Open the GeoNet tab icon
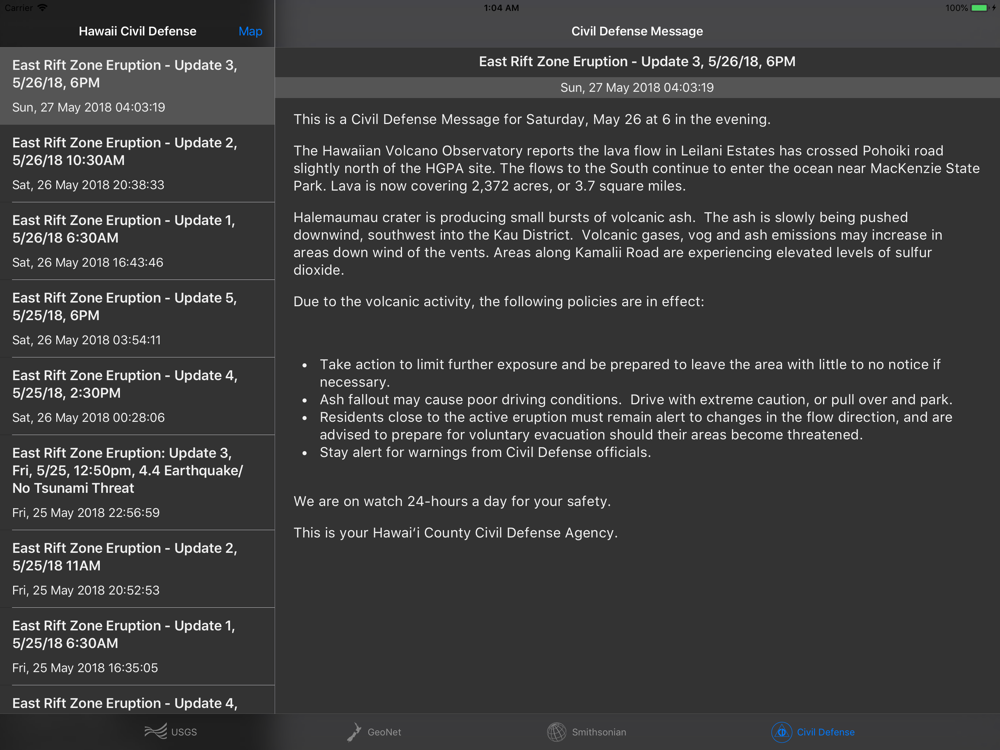The height and width of the screenshot is (750, 1000). point(354,732)
